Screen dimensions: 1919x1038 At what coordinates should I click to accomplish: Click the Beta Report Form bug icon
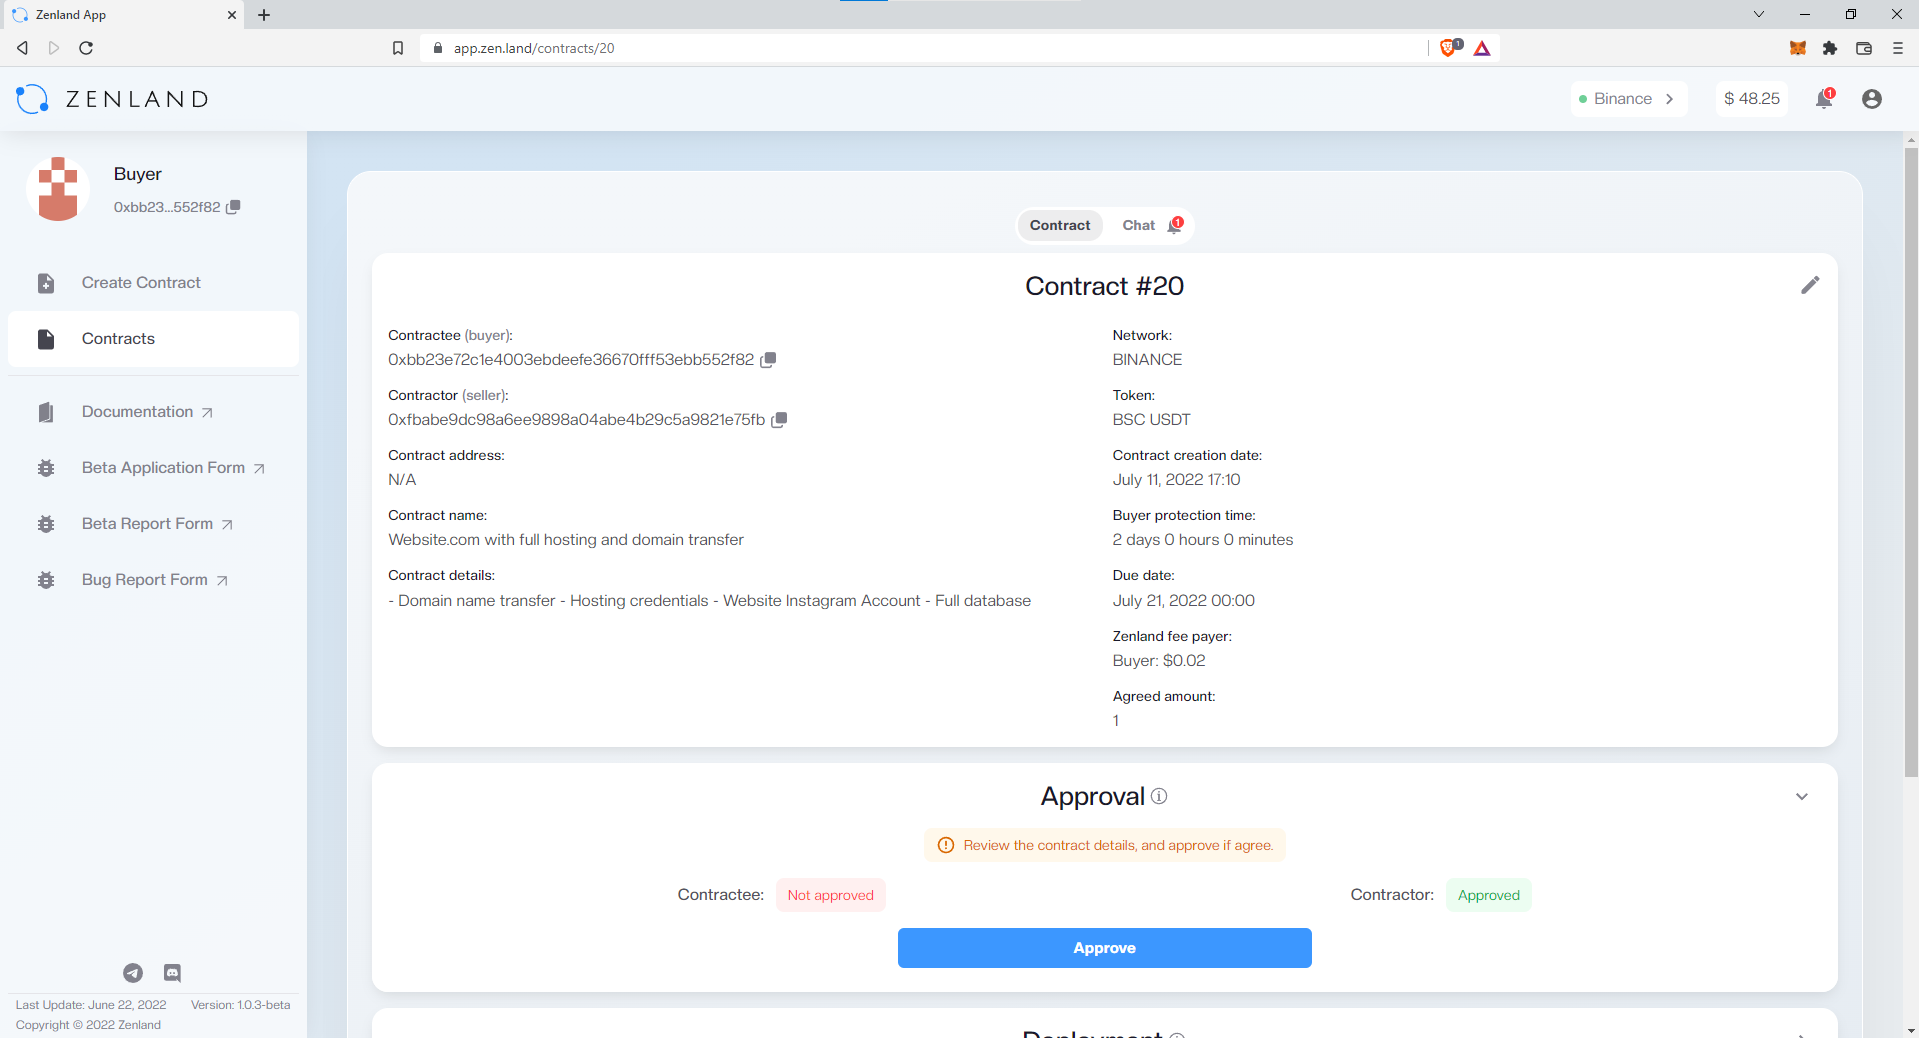46,524
